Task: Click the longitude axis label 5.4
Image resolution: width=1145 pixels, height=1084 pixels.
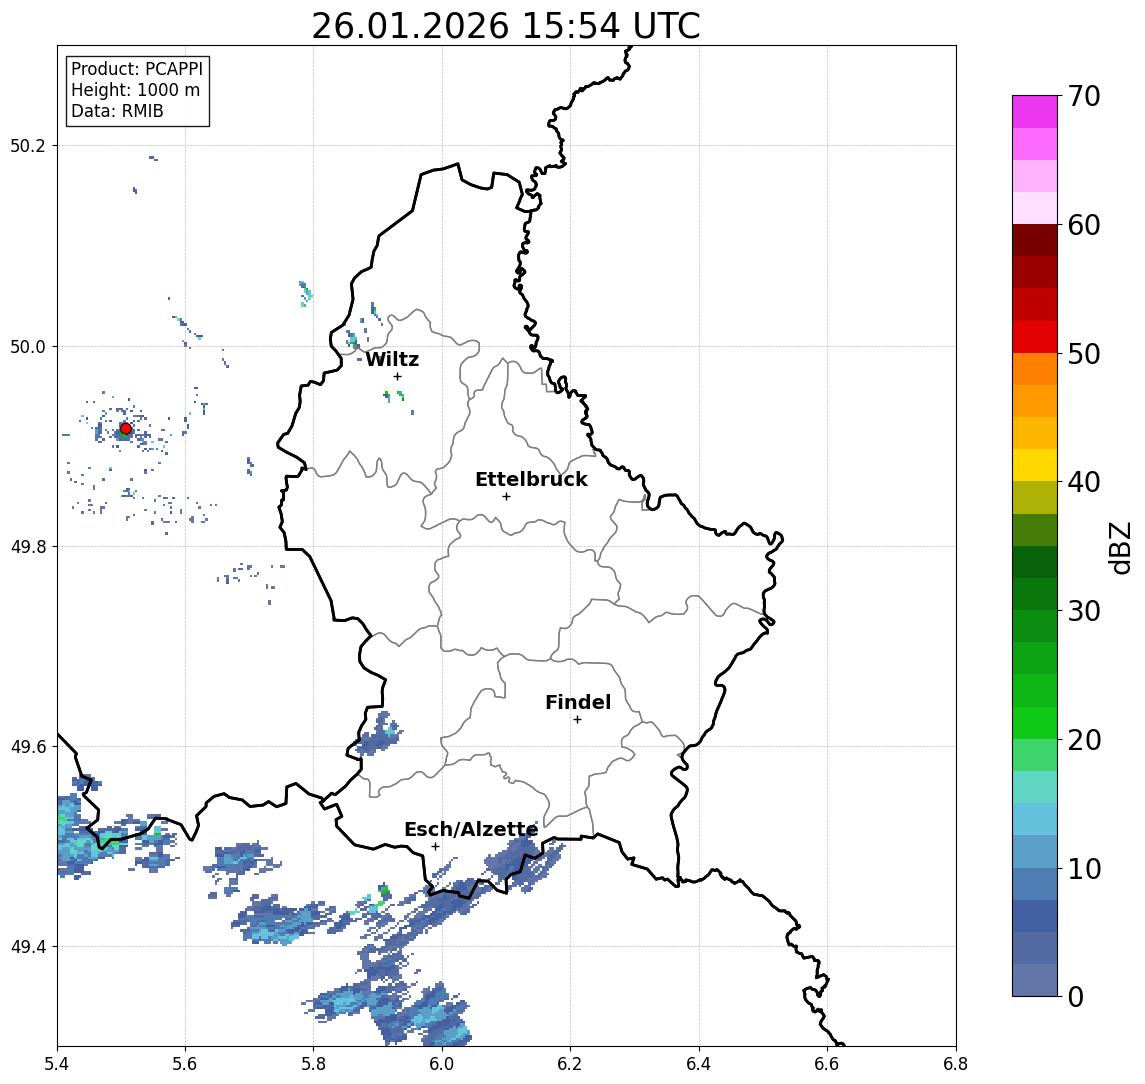Action: click(57, 1064)
